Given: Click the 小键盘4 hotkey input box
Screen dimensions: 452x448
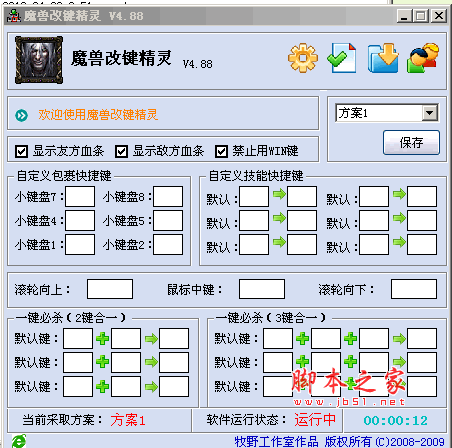Looking at the screenshot, I should tap(80, 220).
